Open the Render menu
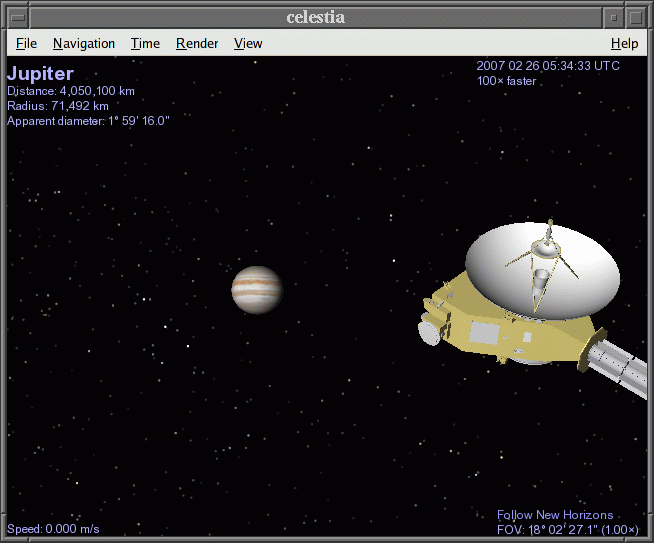Image resolution: width=654 pixels, height=543 pixels. [x=197, y=43]
